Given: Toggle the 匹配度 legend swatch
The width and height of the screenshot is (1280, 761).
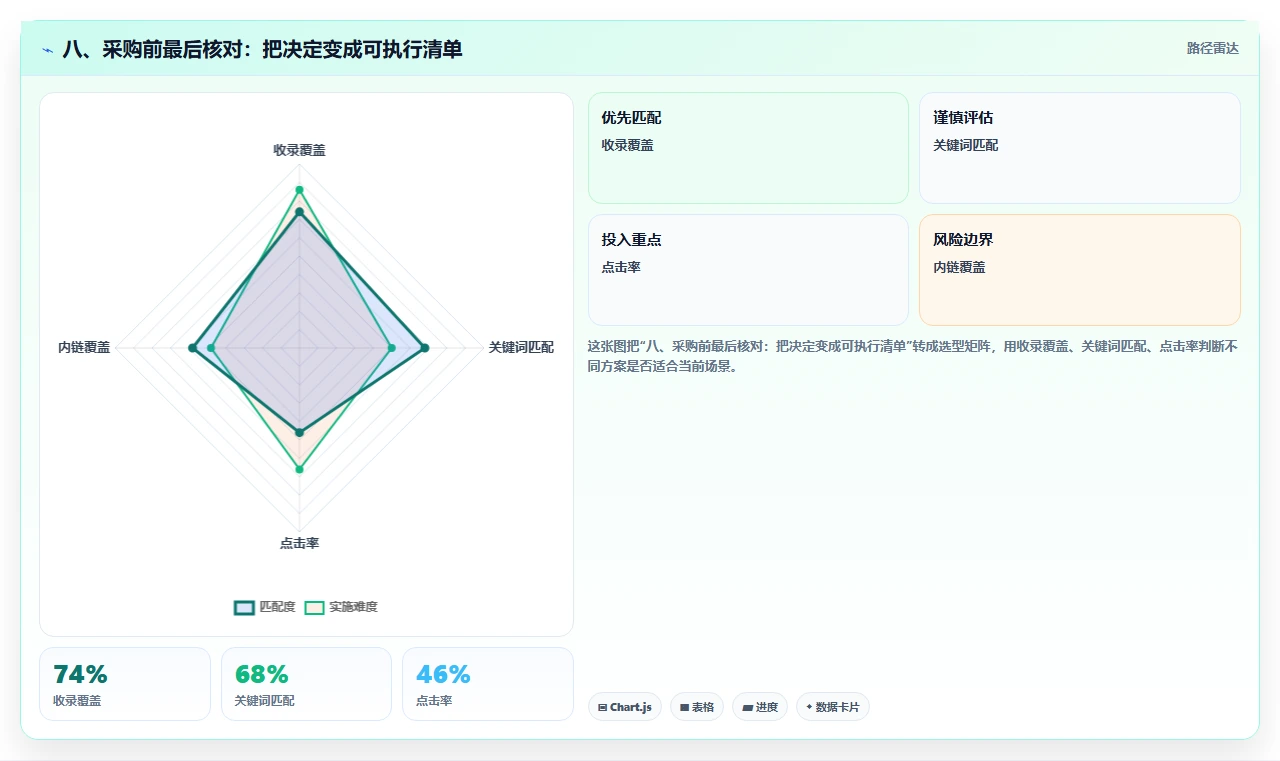Looking at the screenshot, I should [x=245, y=607].
